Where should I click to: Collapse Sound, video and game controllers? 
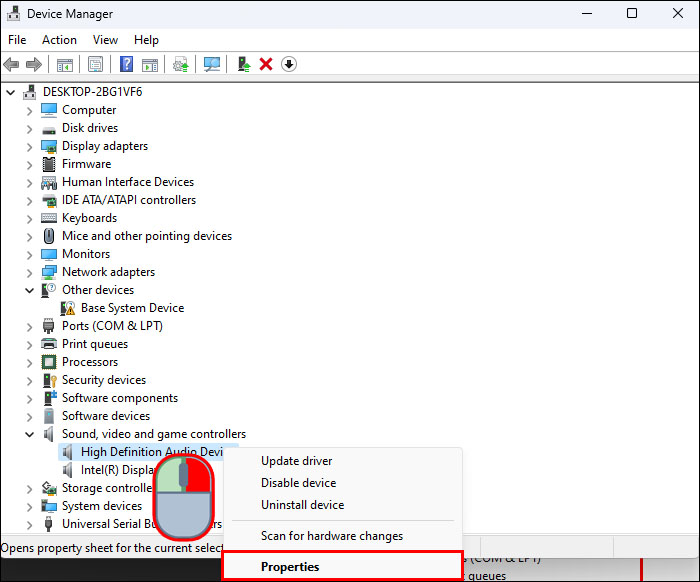click(x=29, y=434)
